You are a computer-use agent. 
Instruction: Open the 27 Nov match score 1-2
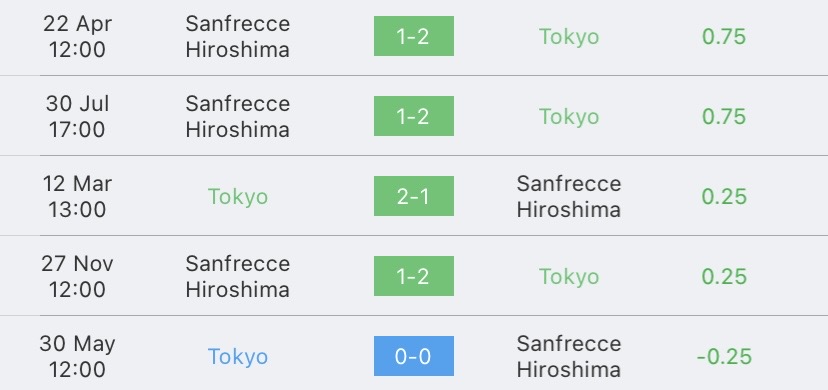click(413, 276)
